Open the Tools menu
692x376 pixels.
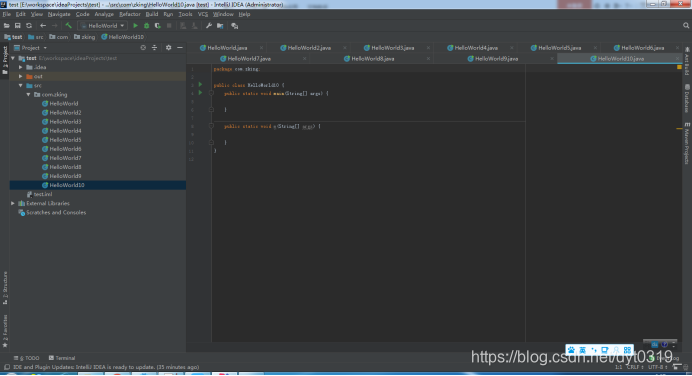coord(185,15)
